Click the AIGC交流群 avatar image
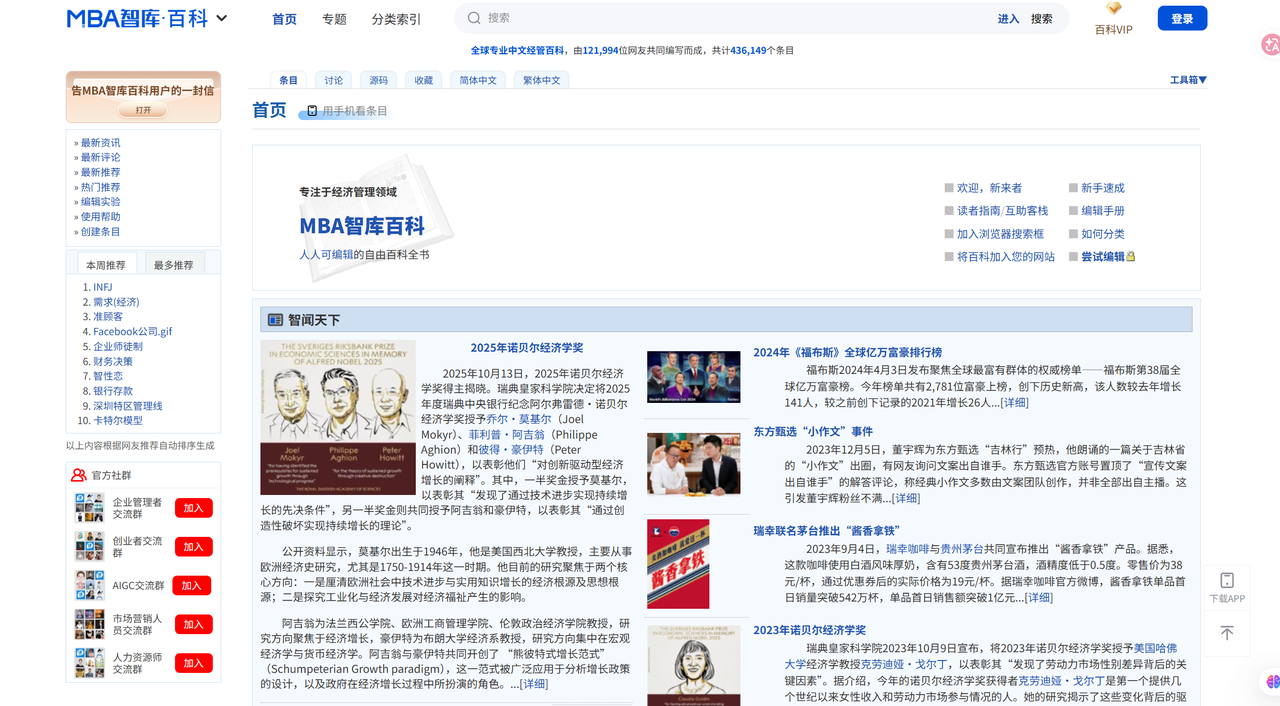This screenshot has height=706, width=1280. click(90, 586)
